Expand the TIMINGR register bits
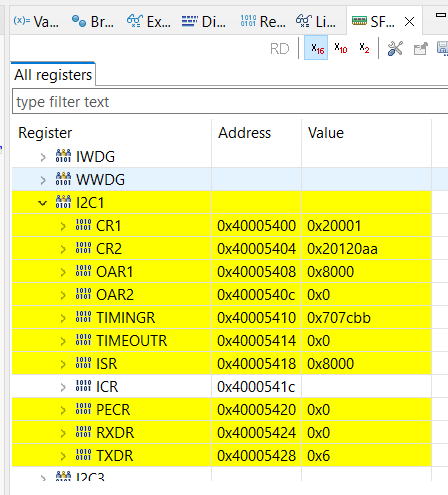 pos(63,318)
